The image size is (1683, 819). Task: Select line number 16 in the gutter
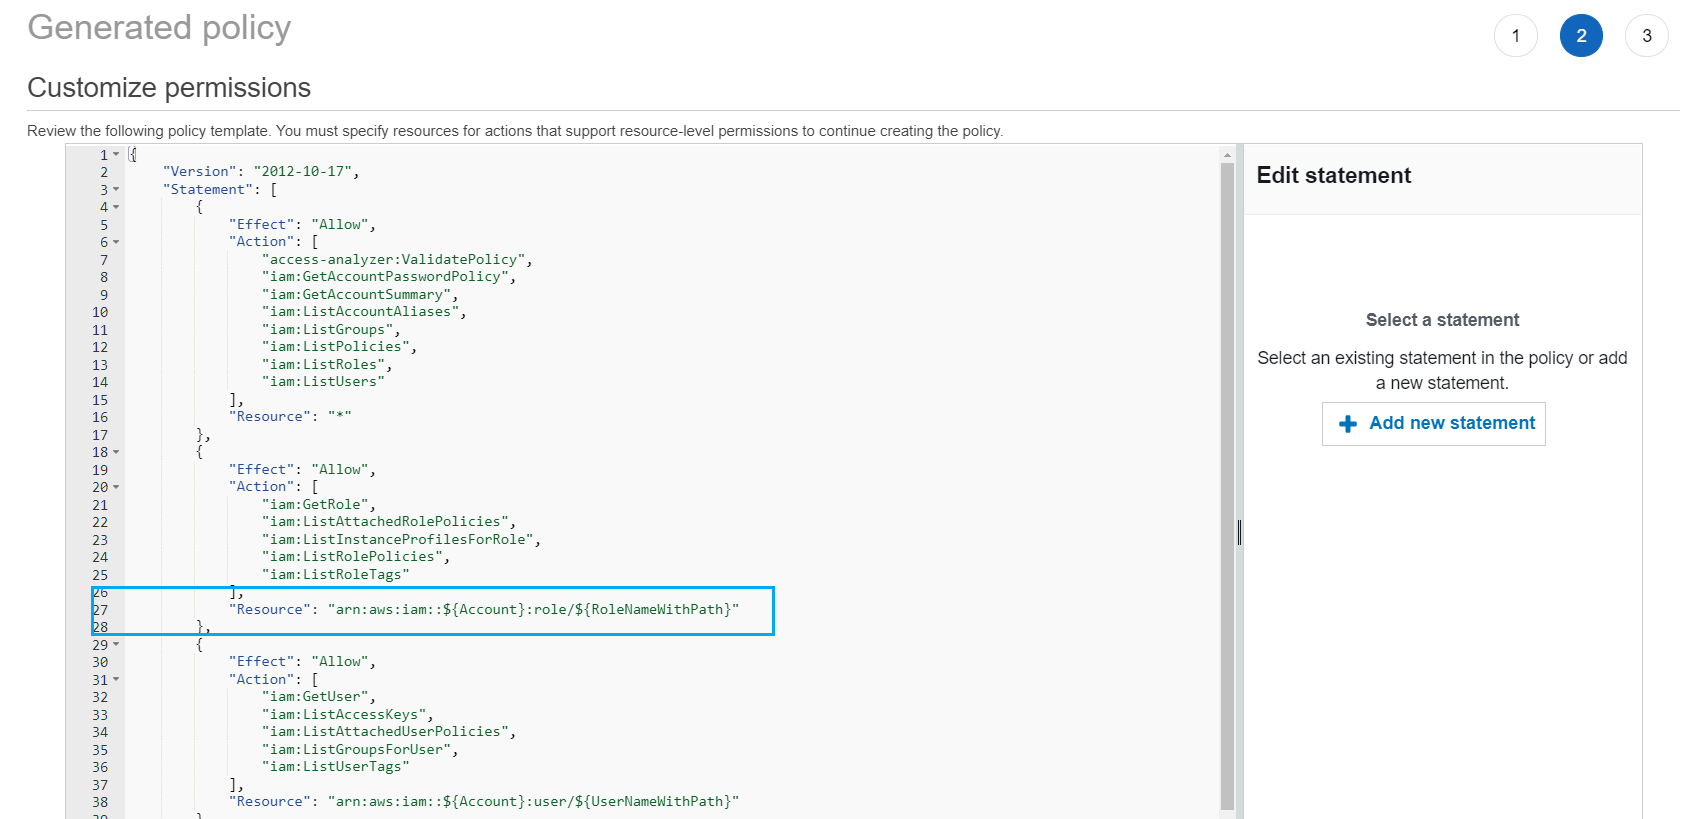coord(100,417)
